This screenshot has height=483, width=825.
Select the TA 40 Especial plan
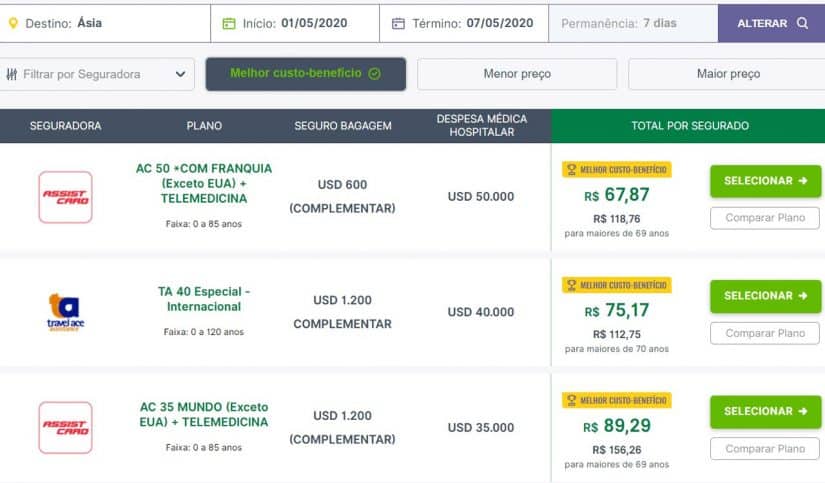coord(766,296)
